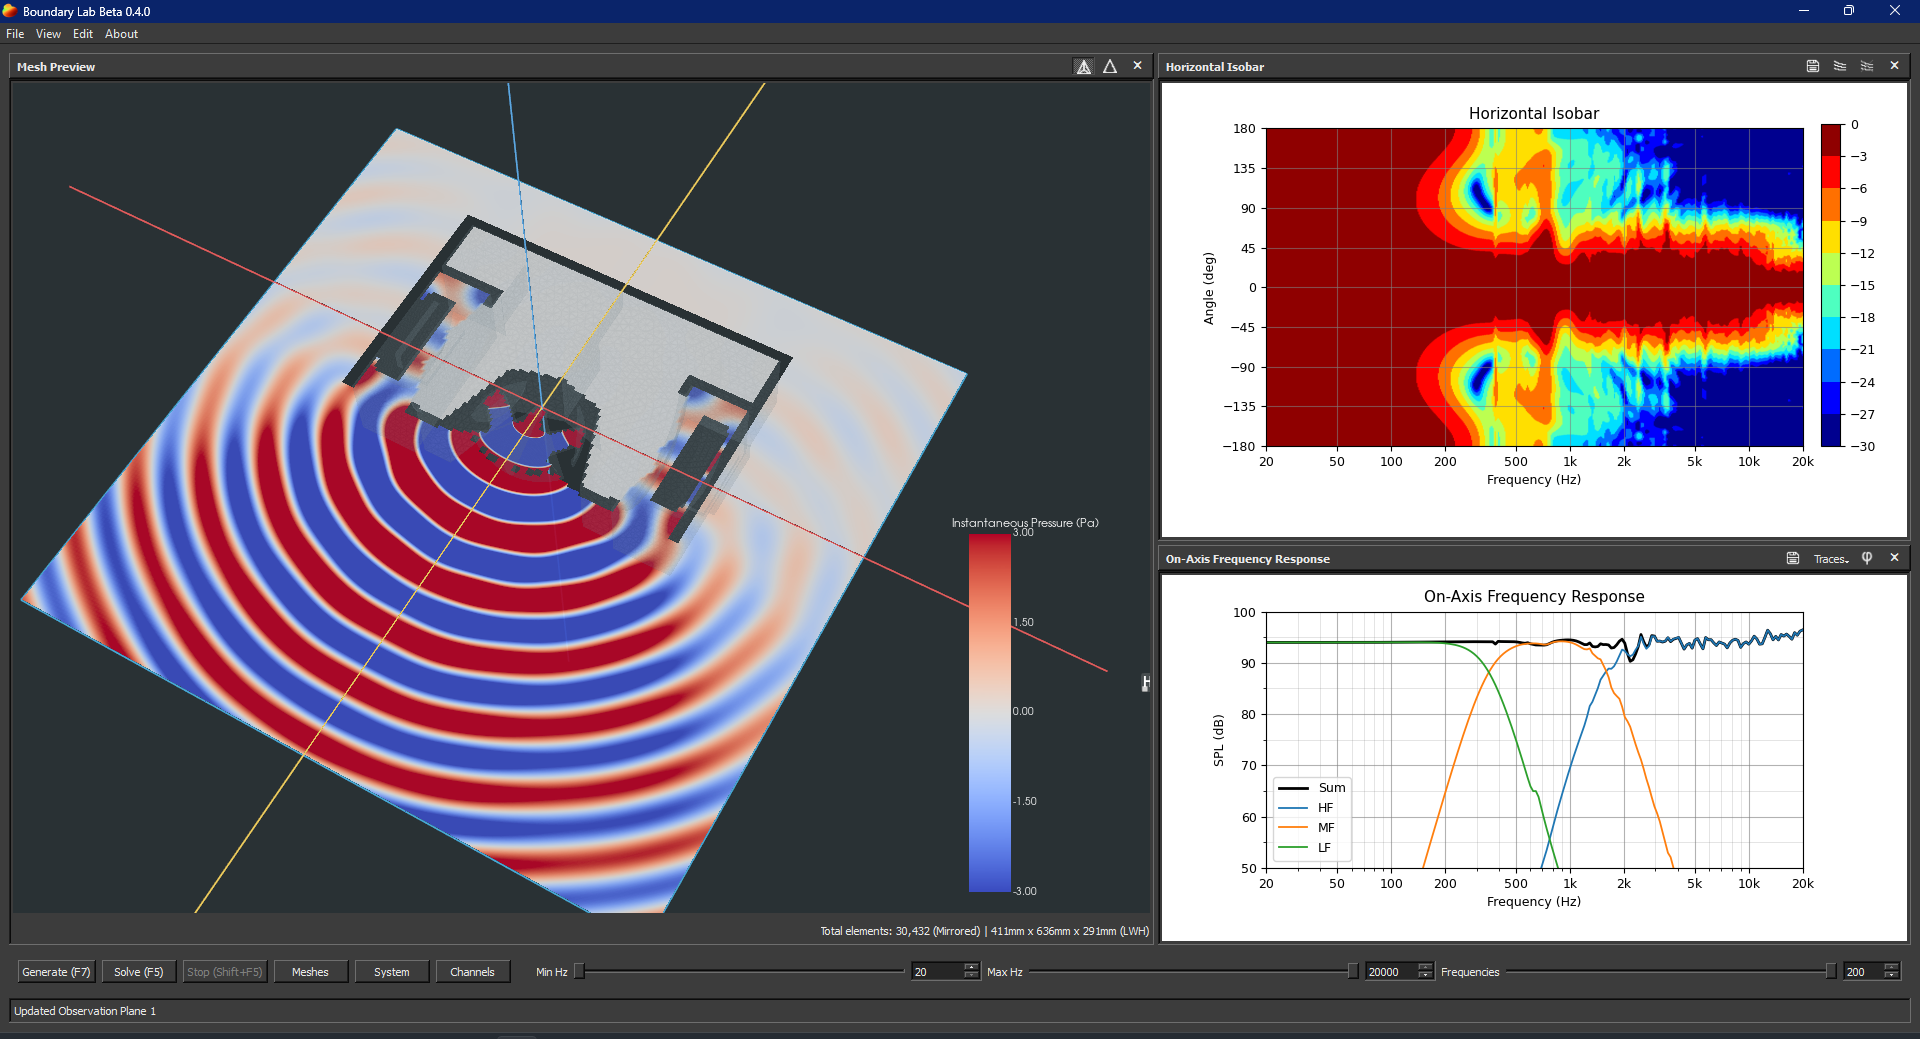Click the Boundary Lab app icon
This screenshot has width=1920, height=1039.
10,11
